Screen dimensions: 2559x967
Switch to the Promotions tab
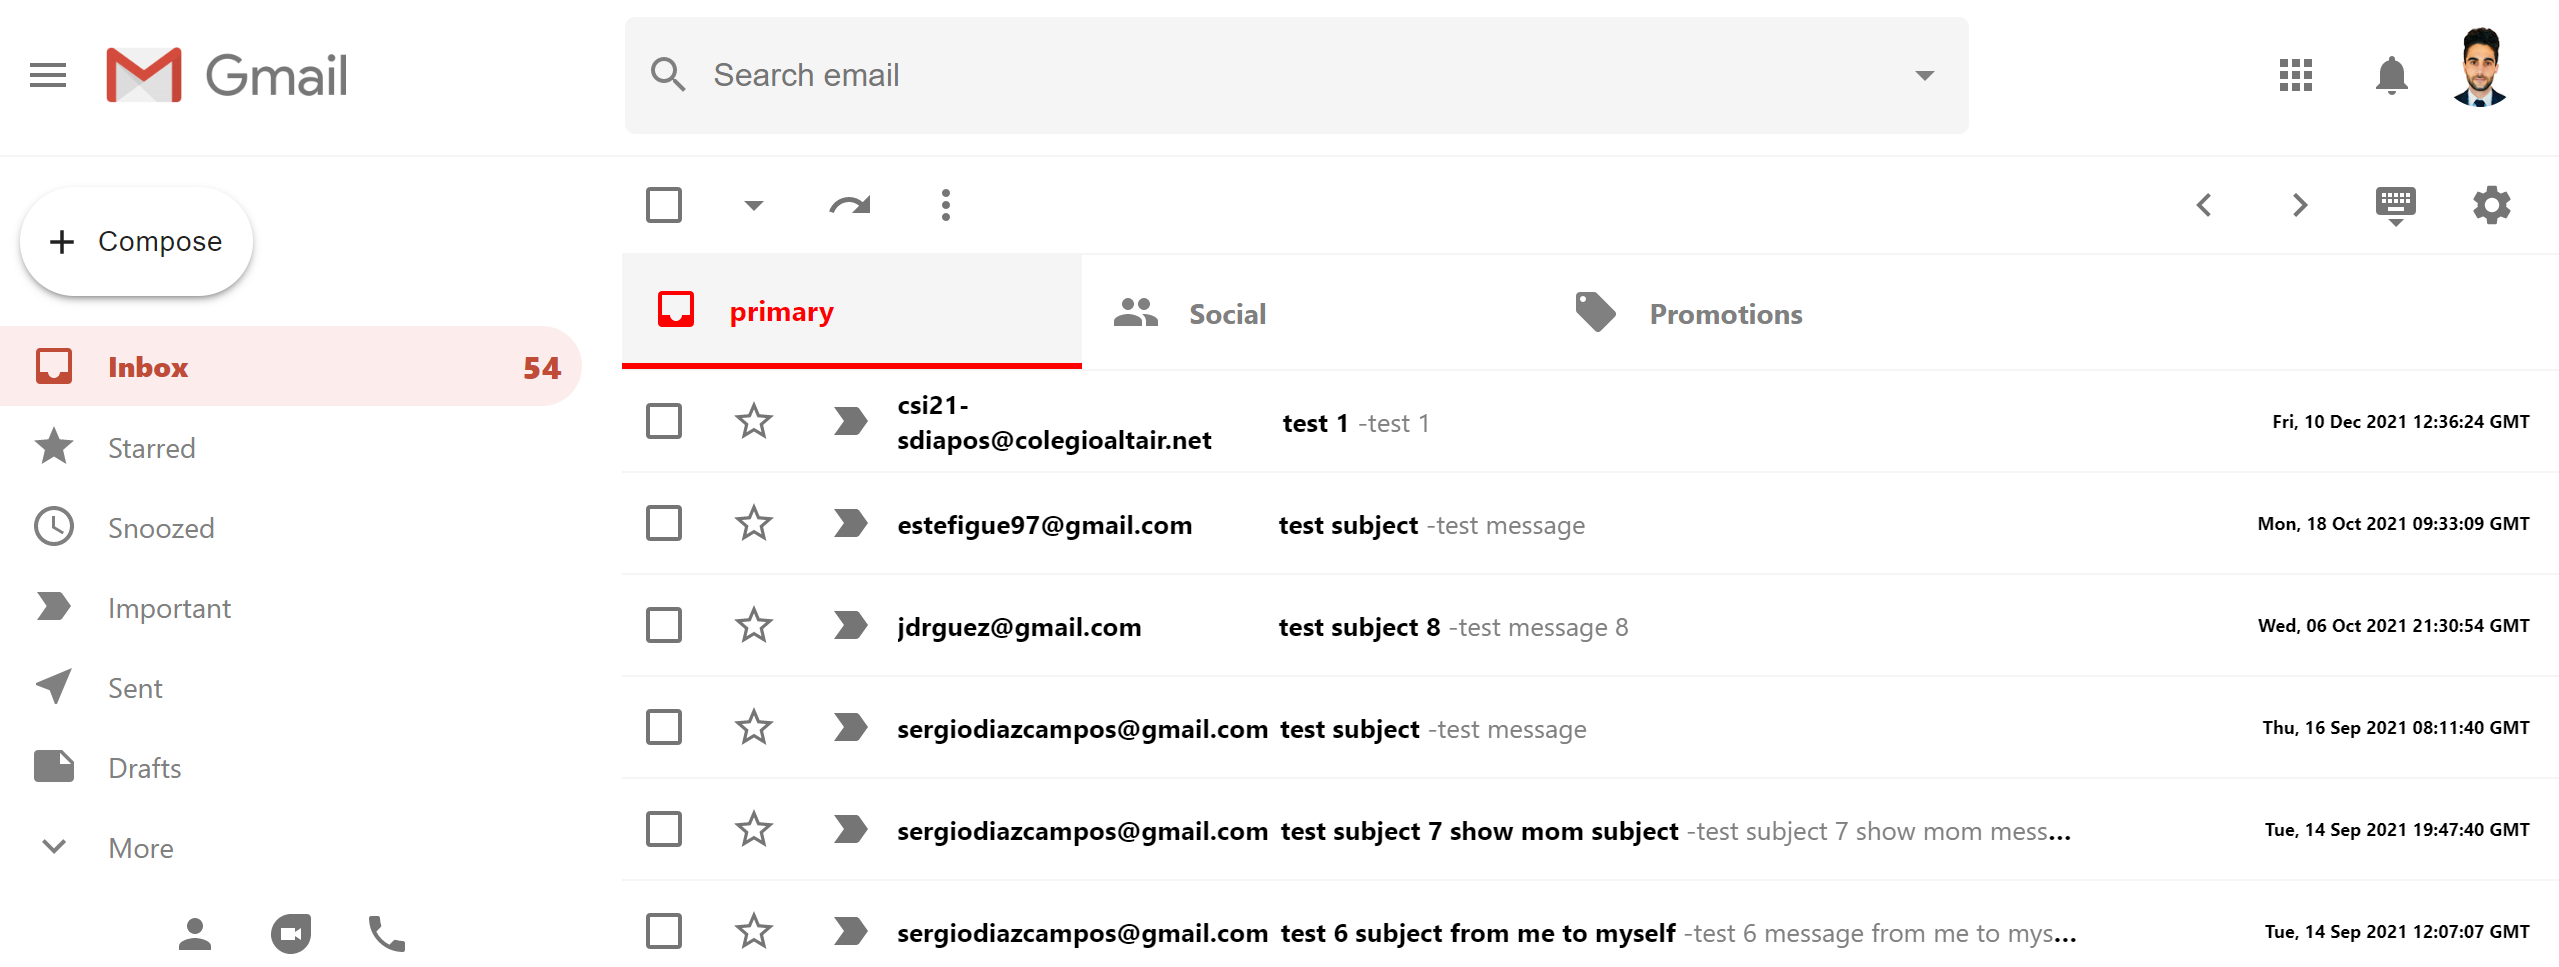pyautogui.click(x=1725, y=314)
